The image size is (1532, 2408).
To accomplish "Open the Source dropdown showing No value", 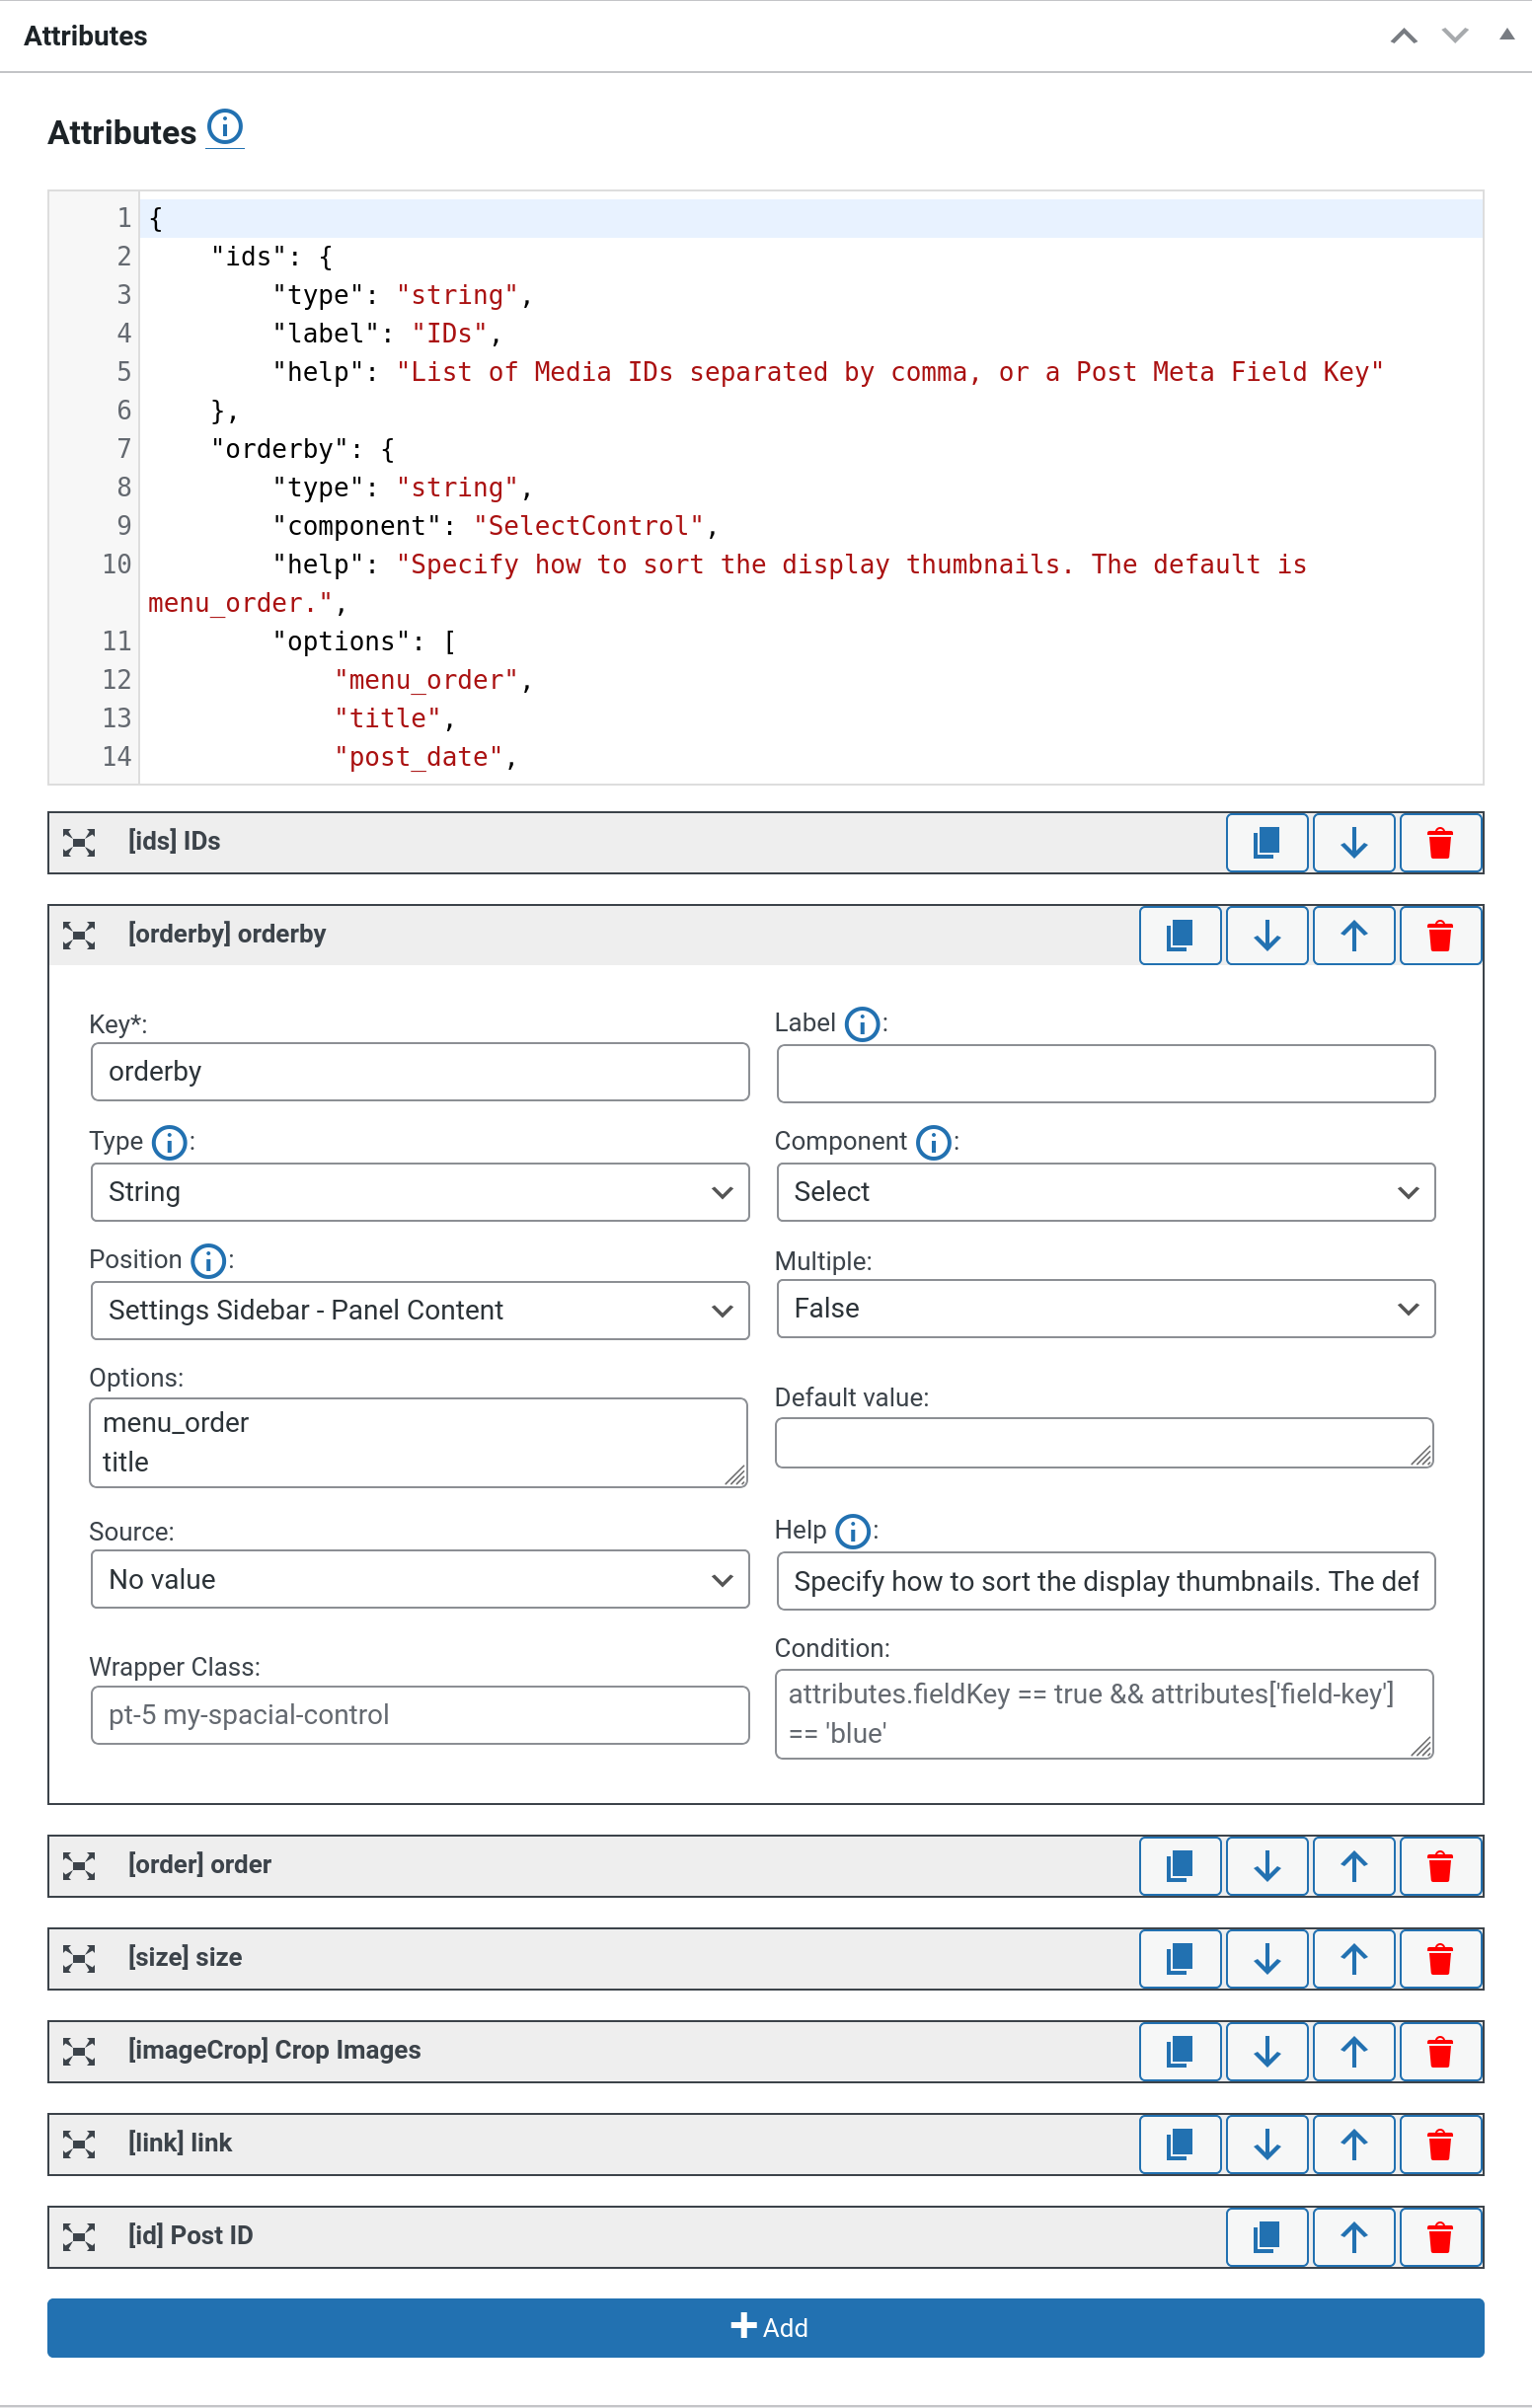I will click(x=420, y=1580).
